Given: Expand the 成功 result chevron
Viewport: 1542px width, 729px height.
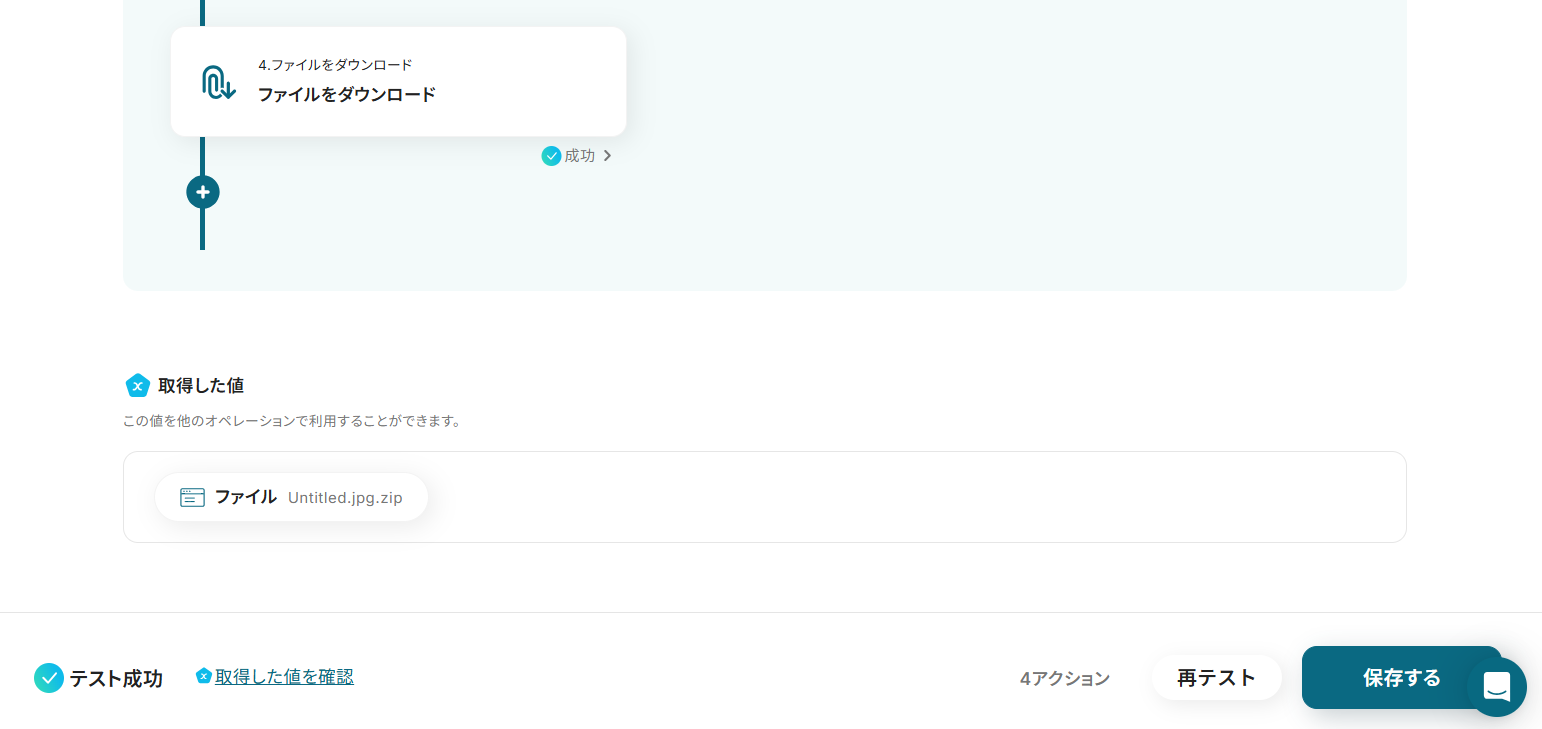Looking at the screenshot, I should point(607,156).
